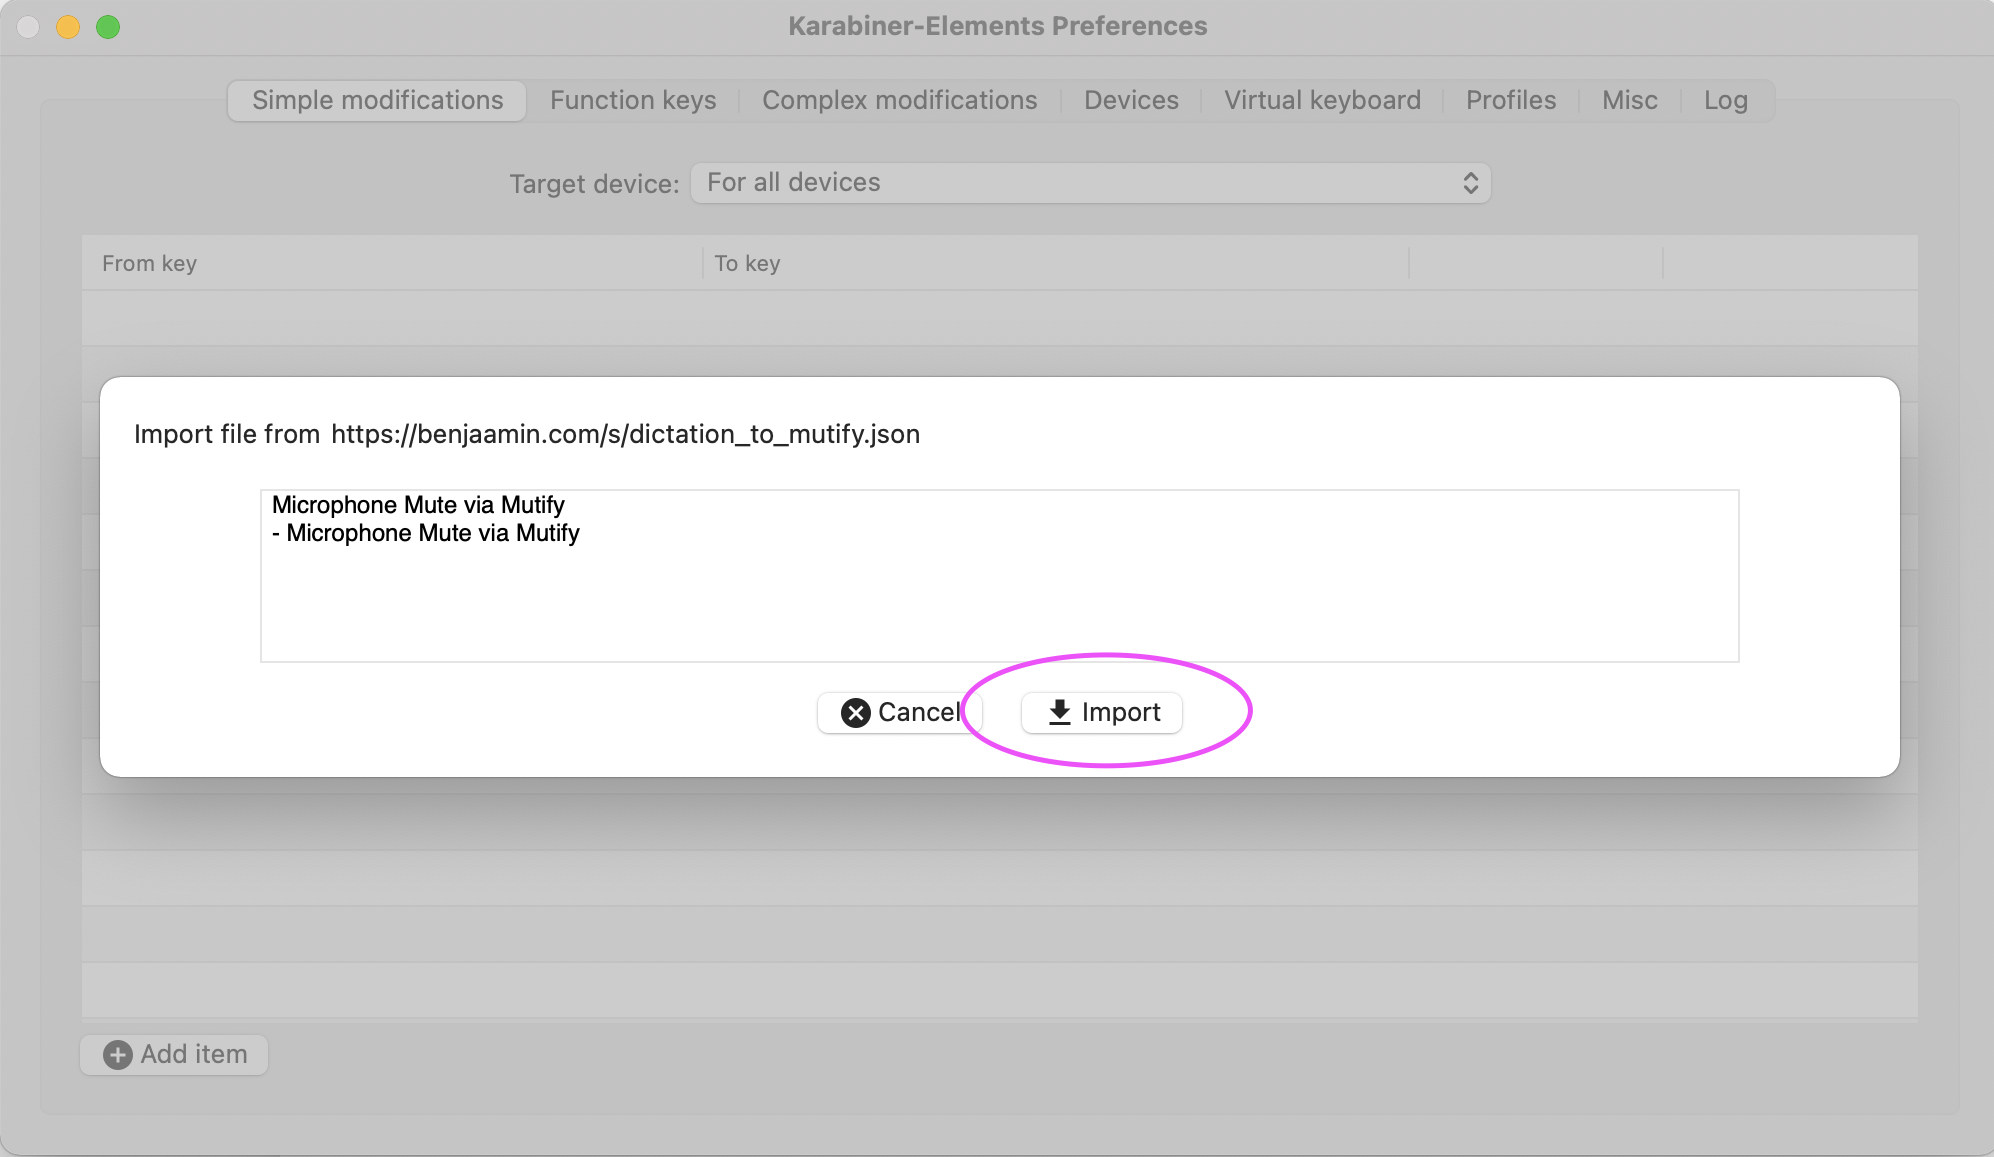This screenshot has width=1994, height=1157.
Task: Open the Complex modifications tab
Action: (899, 100)
